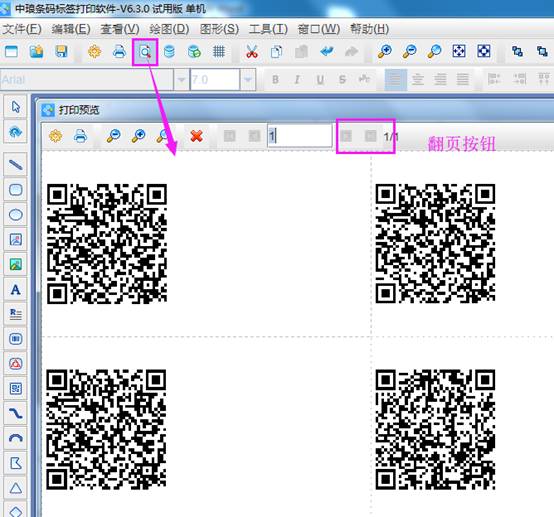Open document settings gear in main toolbar
The width and height of the screenshot is (554, 517).
tap(94, 52)
